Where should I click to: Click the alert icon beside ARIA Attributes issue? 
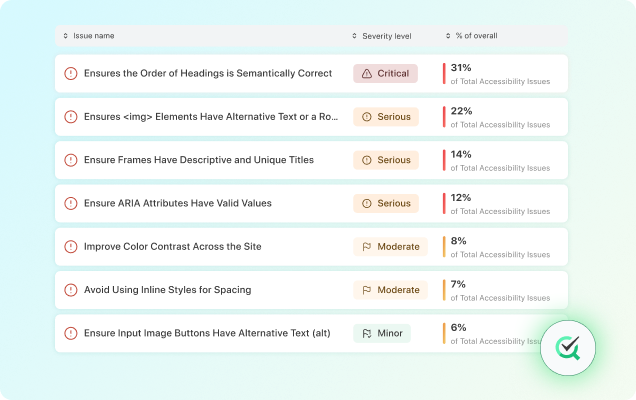70,203
